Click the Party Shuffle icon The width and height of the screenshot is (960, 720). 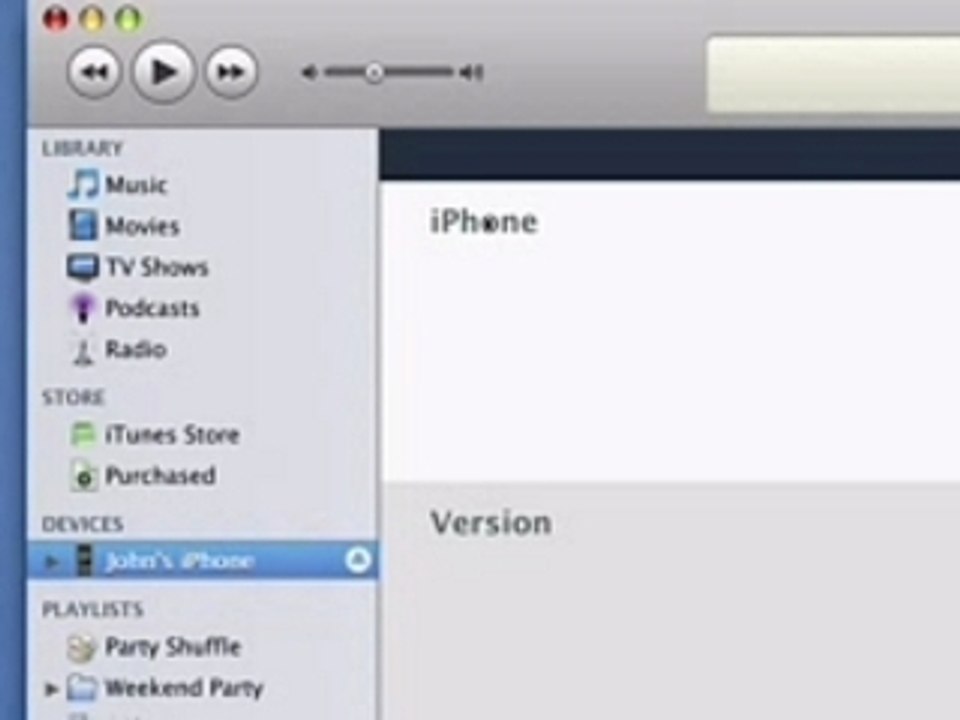coord(82,648)
